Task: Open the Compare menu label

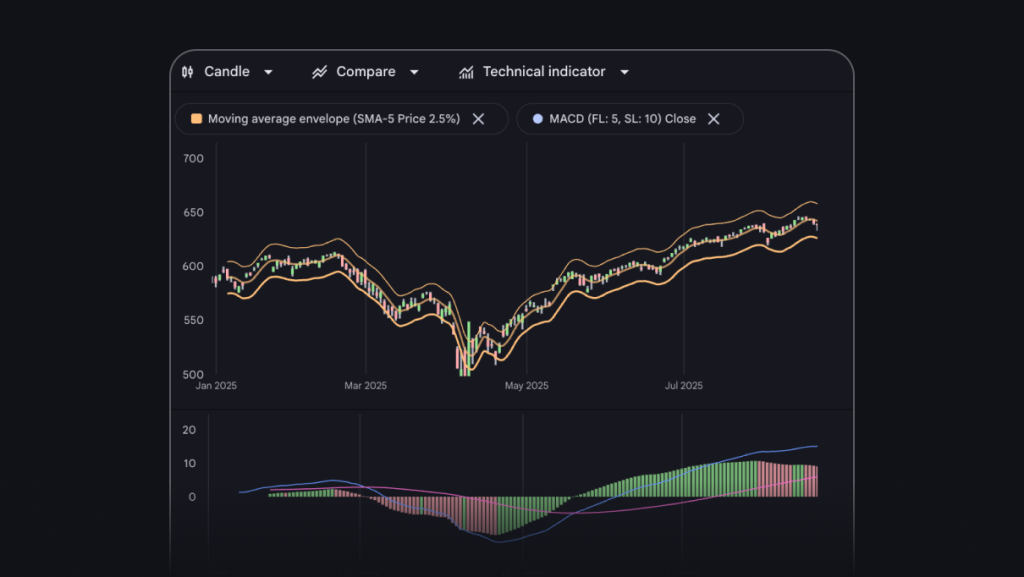Action: point(366,72)
